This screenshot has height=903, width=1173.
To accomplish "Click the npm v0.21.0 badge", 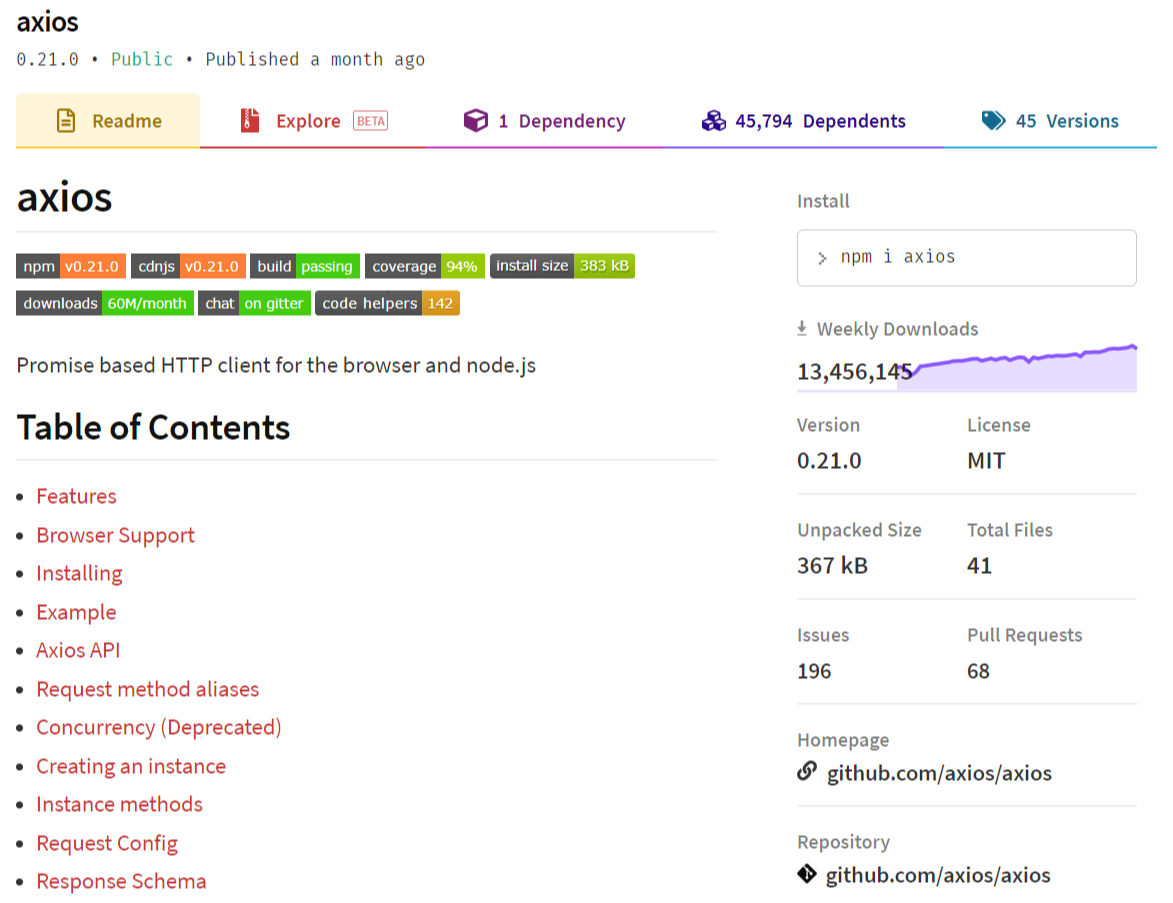I will click(71, 266).
